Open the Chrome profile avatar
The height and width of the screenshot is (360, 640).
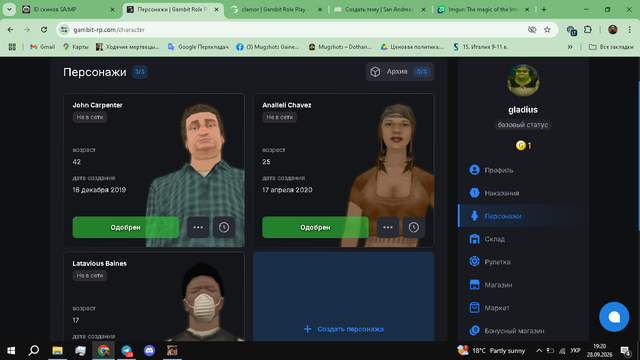pyautogui.click(x=613, y=30)
